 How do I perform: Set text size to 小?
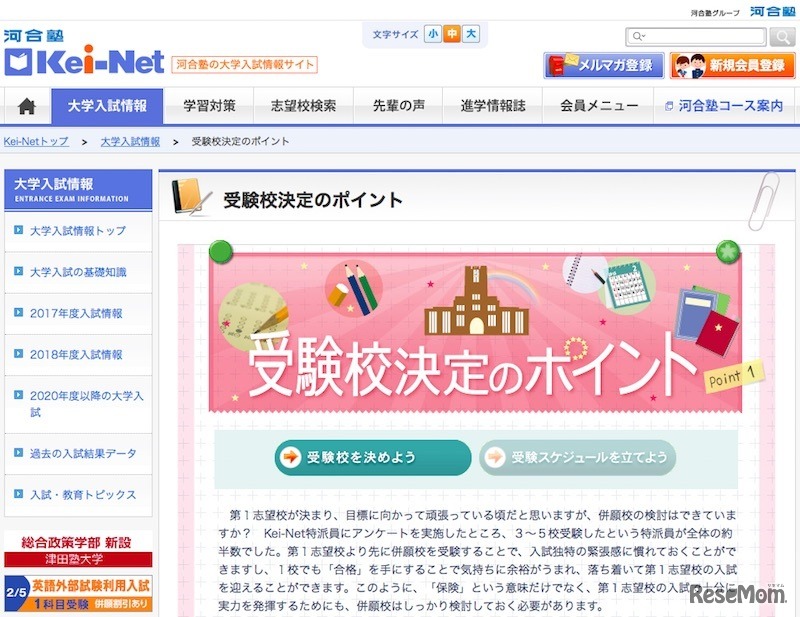click(x=433, y=34)
